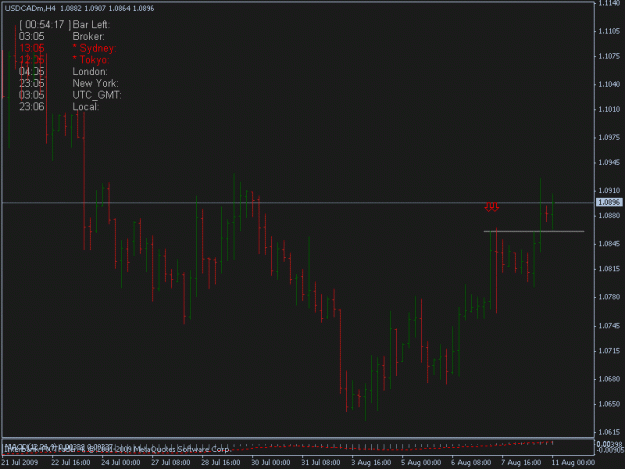Click price level 1.1075 on the axis
Viewport: 625px width, 469px height.
[609, 56]
